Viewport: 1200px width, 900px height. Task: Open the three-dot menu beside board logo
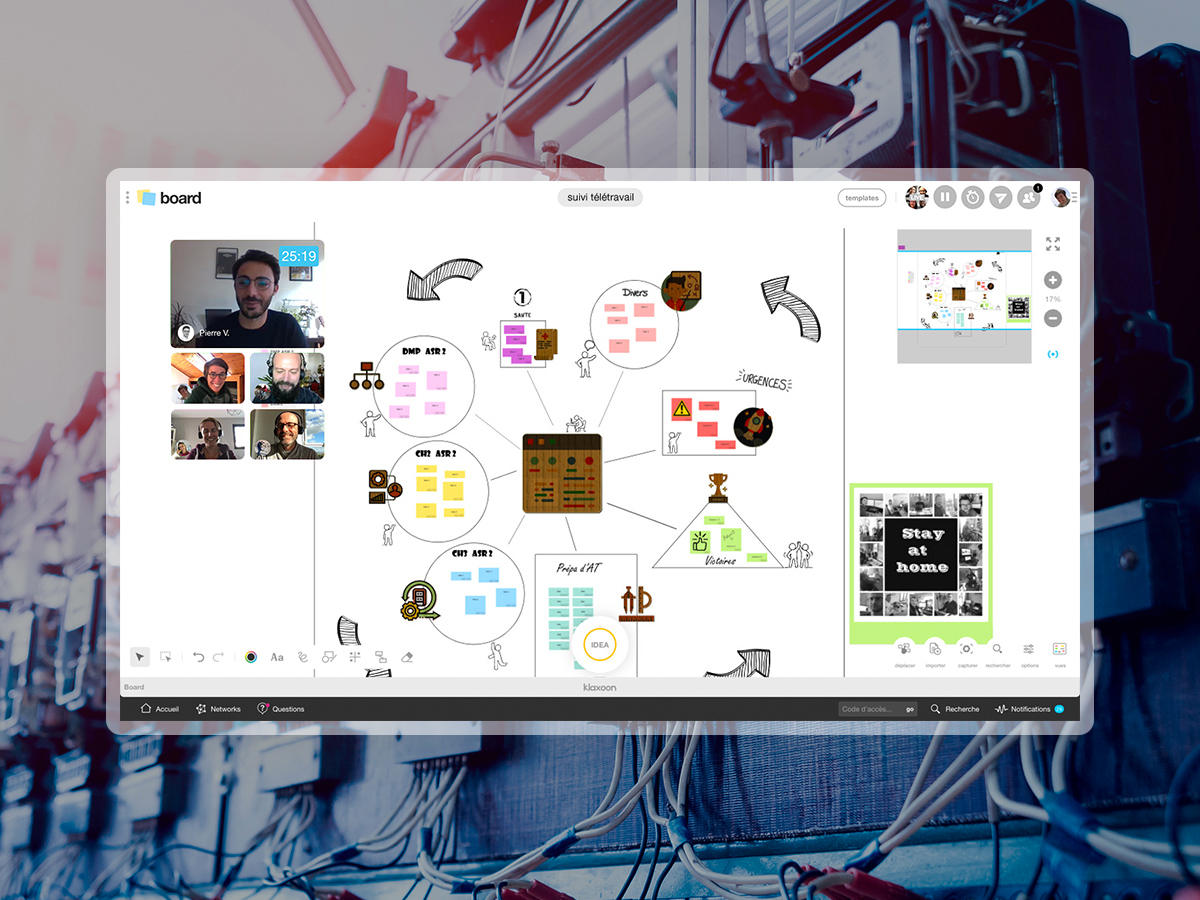[x=127, y=198]
